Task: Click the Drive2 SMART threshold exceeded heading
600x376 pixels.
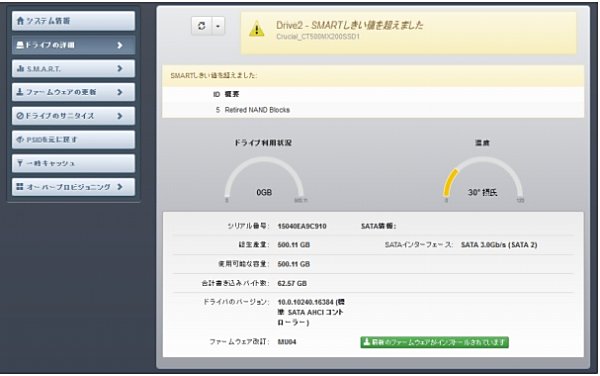Action: coord(350,25)
